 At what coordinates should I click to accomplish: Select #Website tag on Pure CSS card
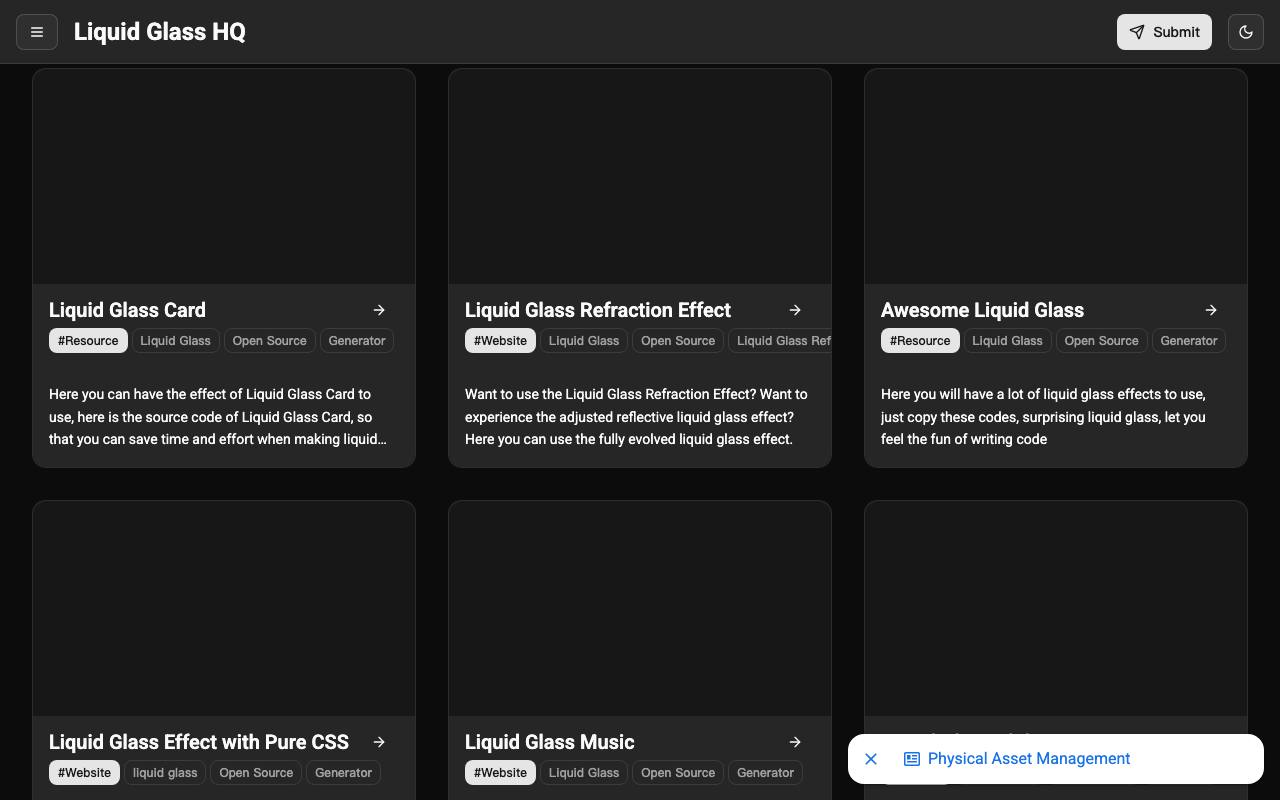[84, 773]
